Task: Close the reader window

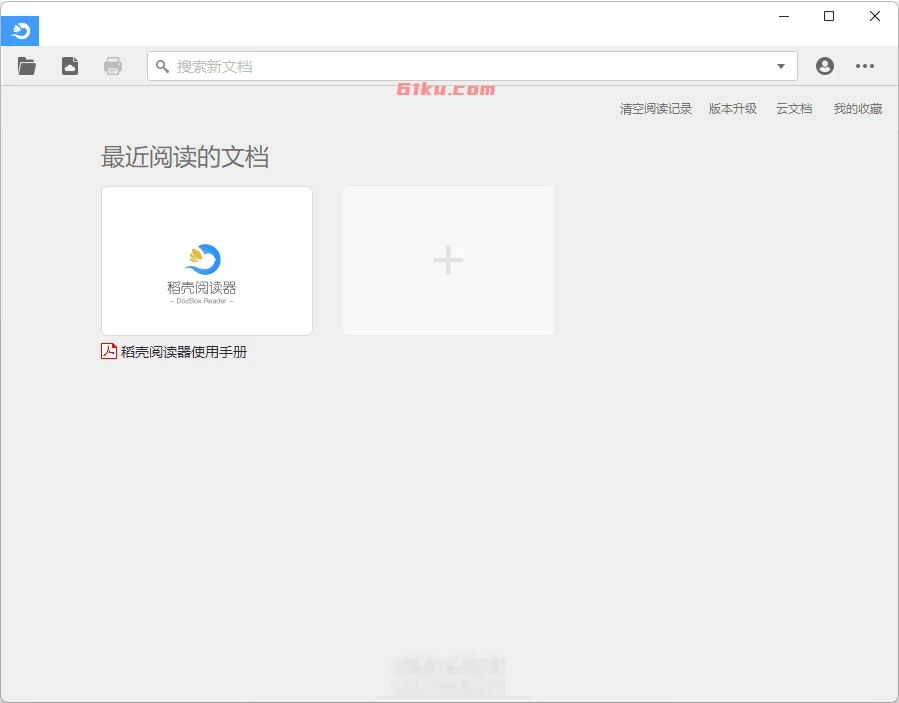Action: point(875,16)
